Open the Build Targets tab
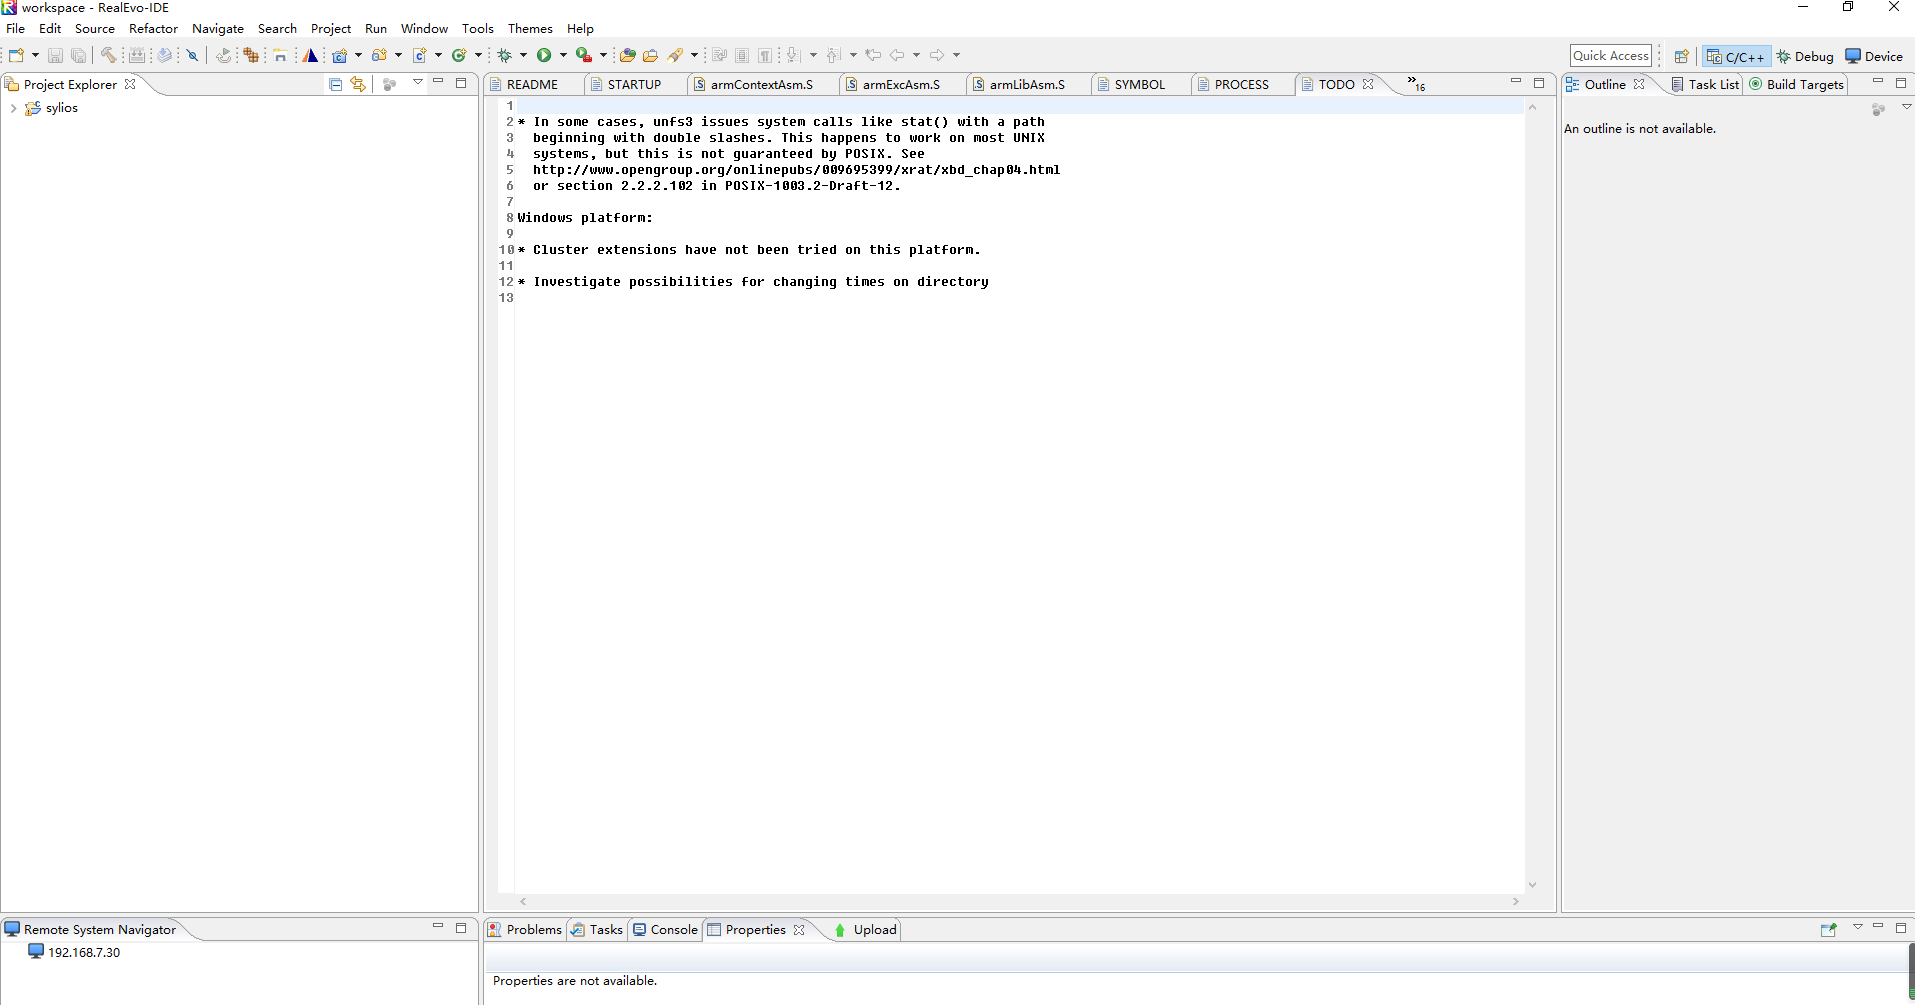Screen dimensions: 1915x1005 (1796, 84)
